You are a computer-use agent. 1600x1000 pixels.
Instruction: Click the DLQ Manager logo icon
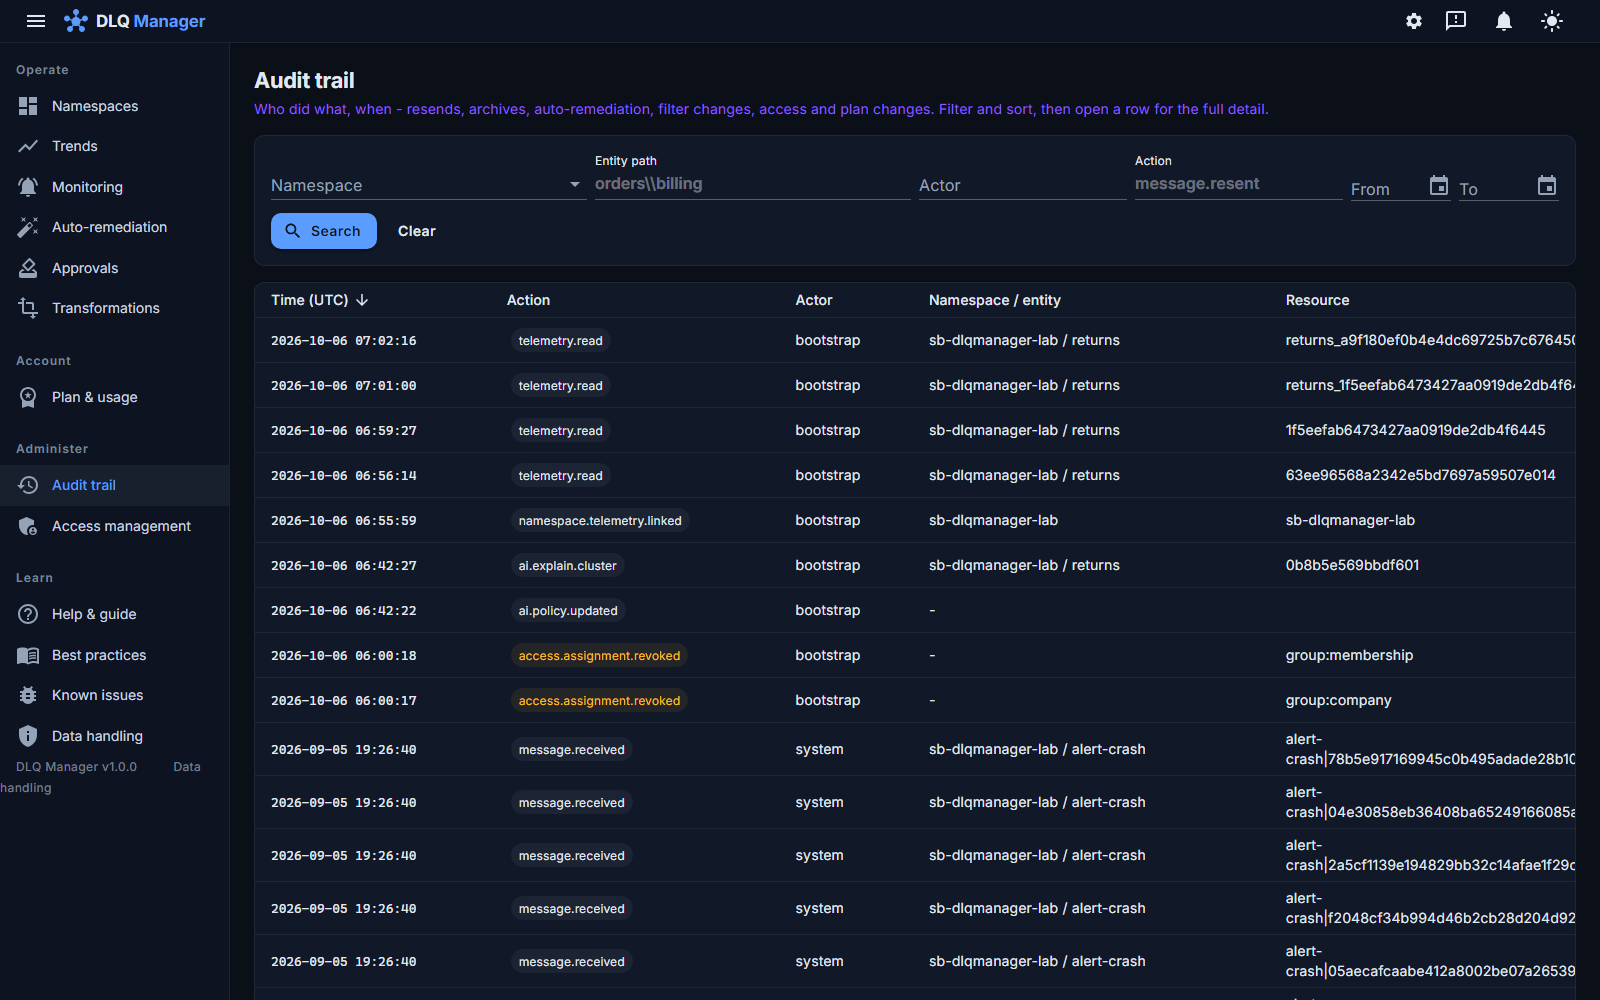(x=76, y=21)
